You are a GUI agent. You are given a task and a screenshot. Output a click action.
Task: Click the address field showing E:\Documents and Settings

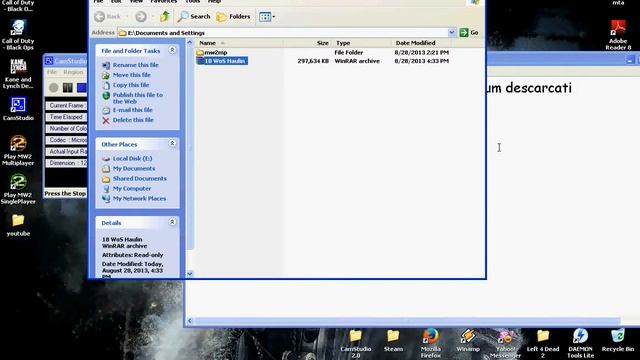tap(282, 33)
